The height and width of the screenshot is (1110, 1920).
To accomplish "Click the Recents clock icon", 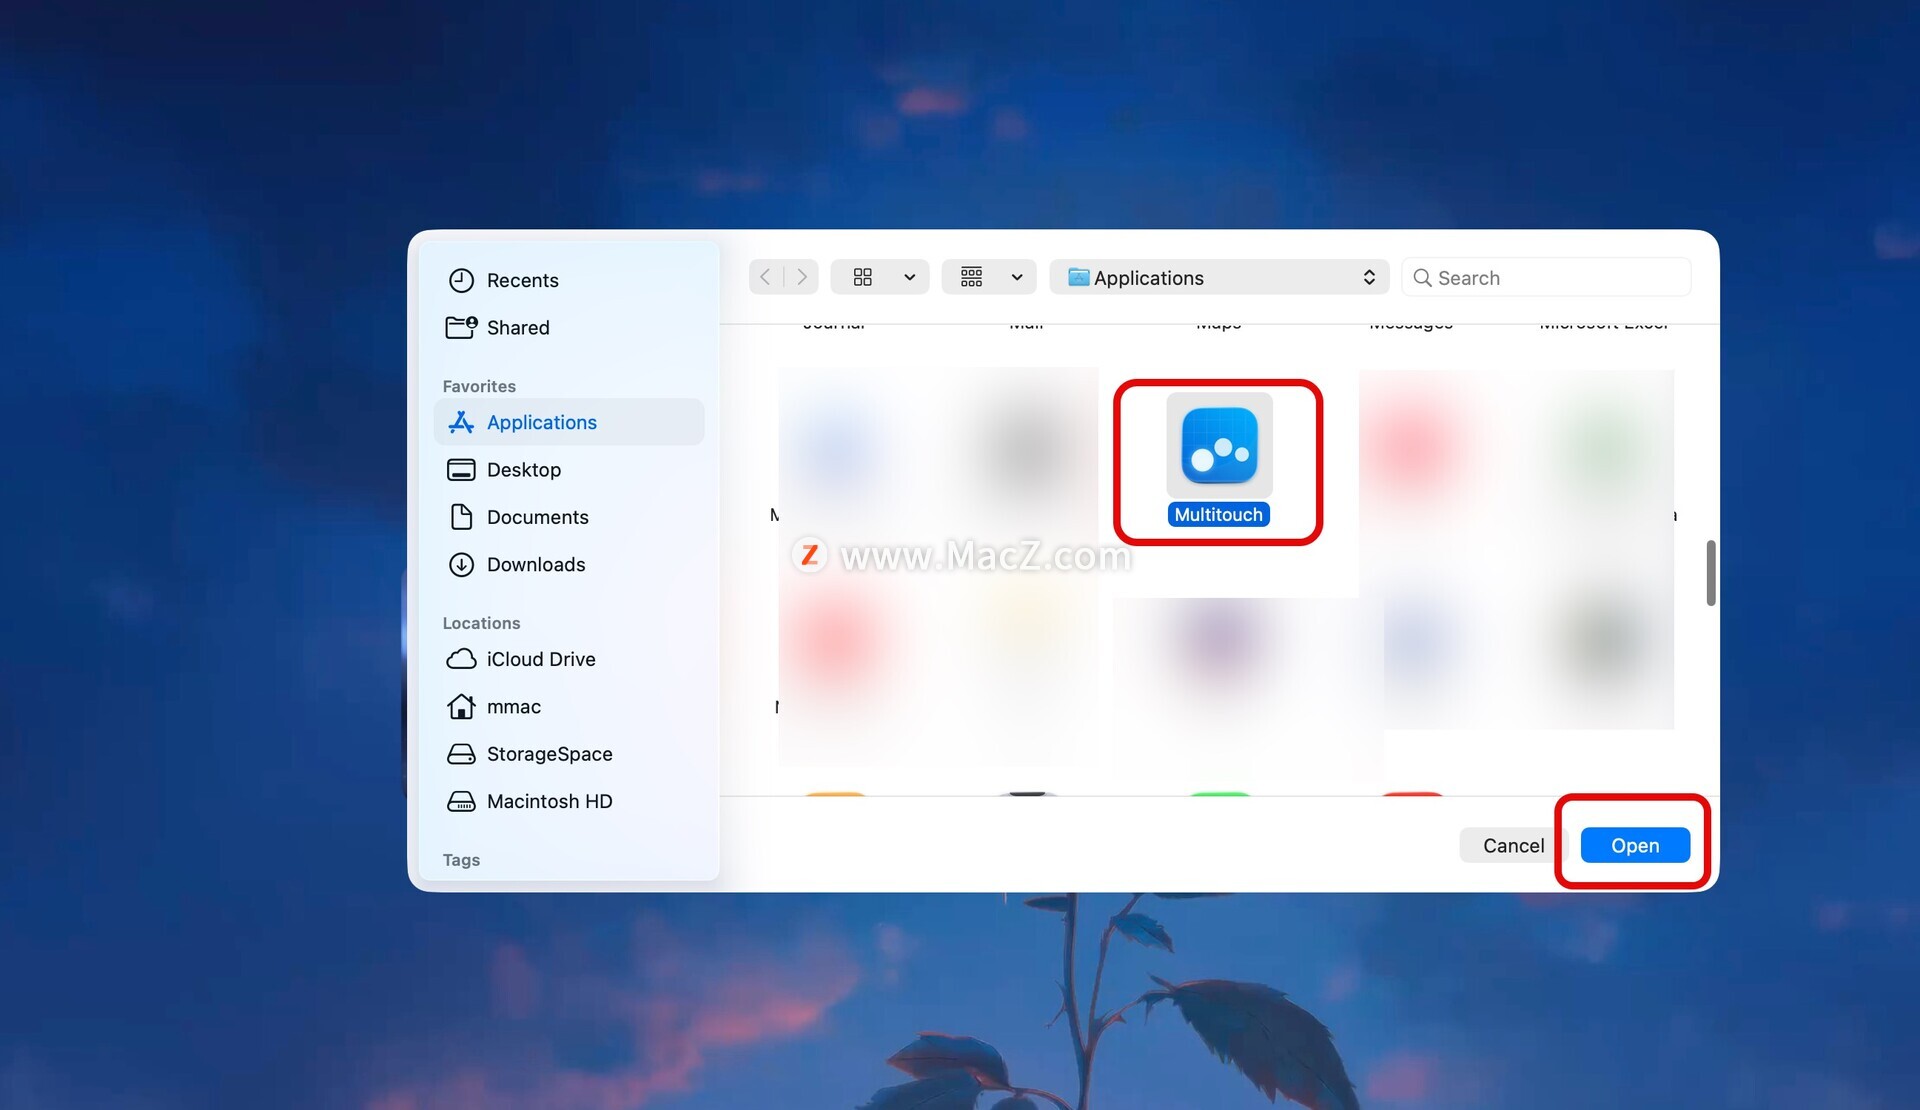I will (x=461, y=280).
